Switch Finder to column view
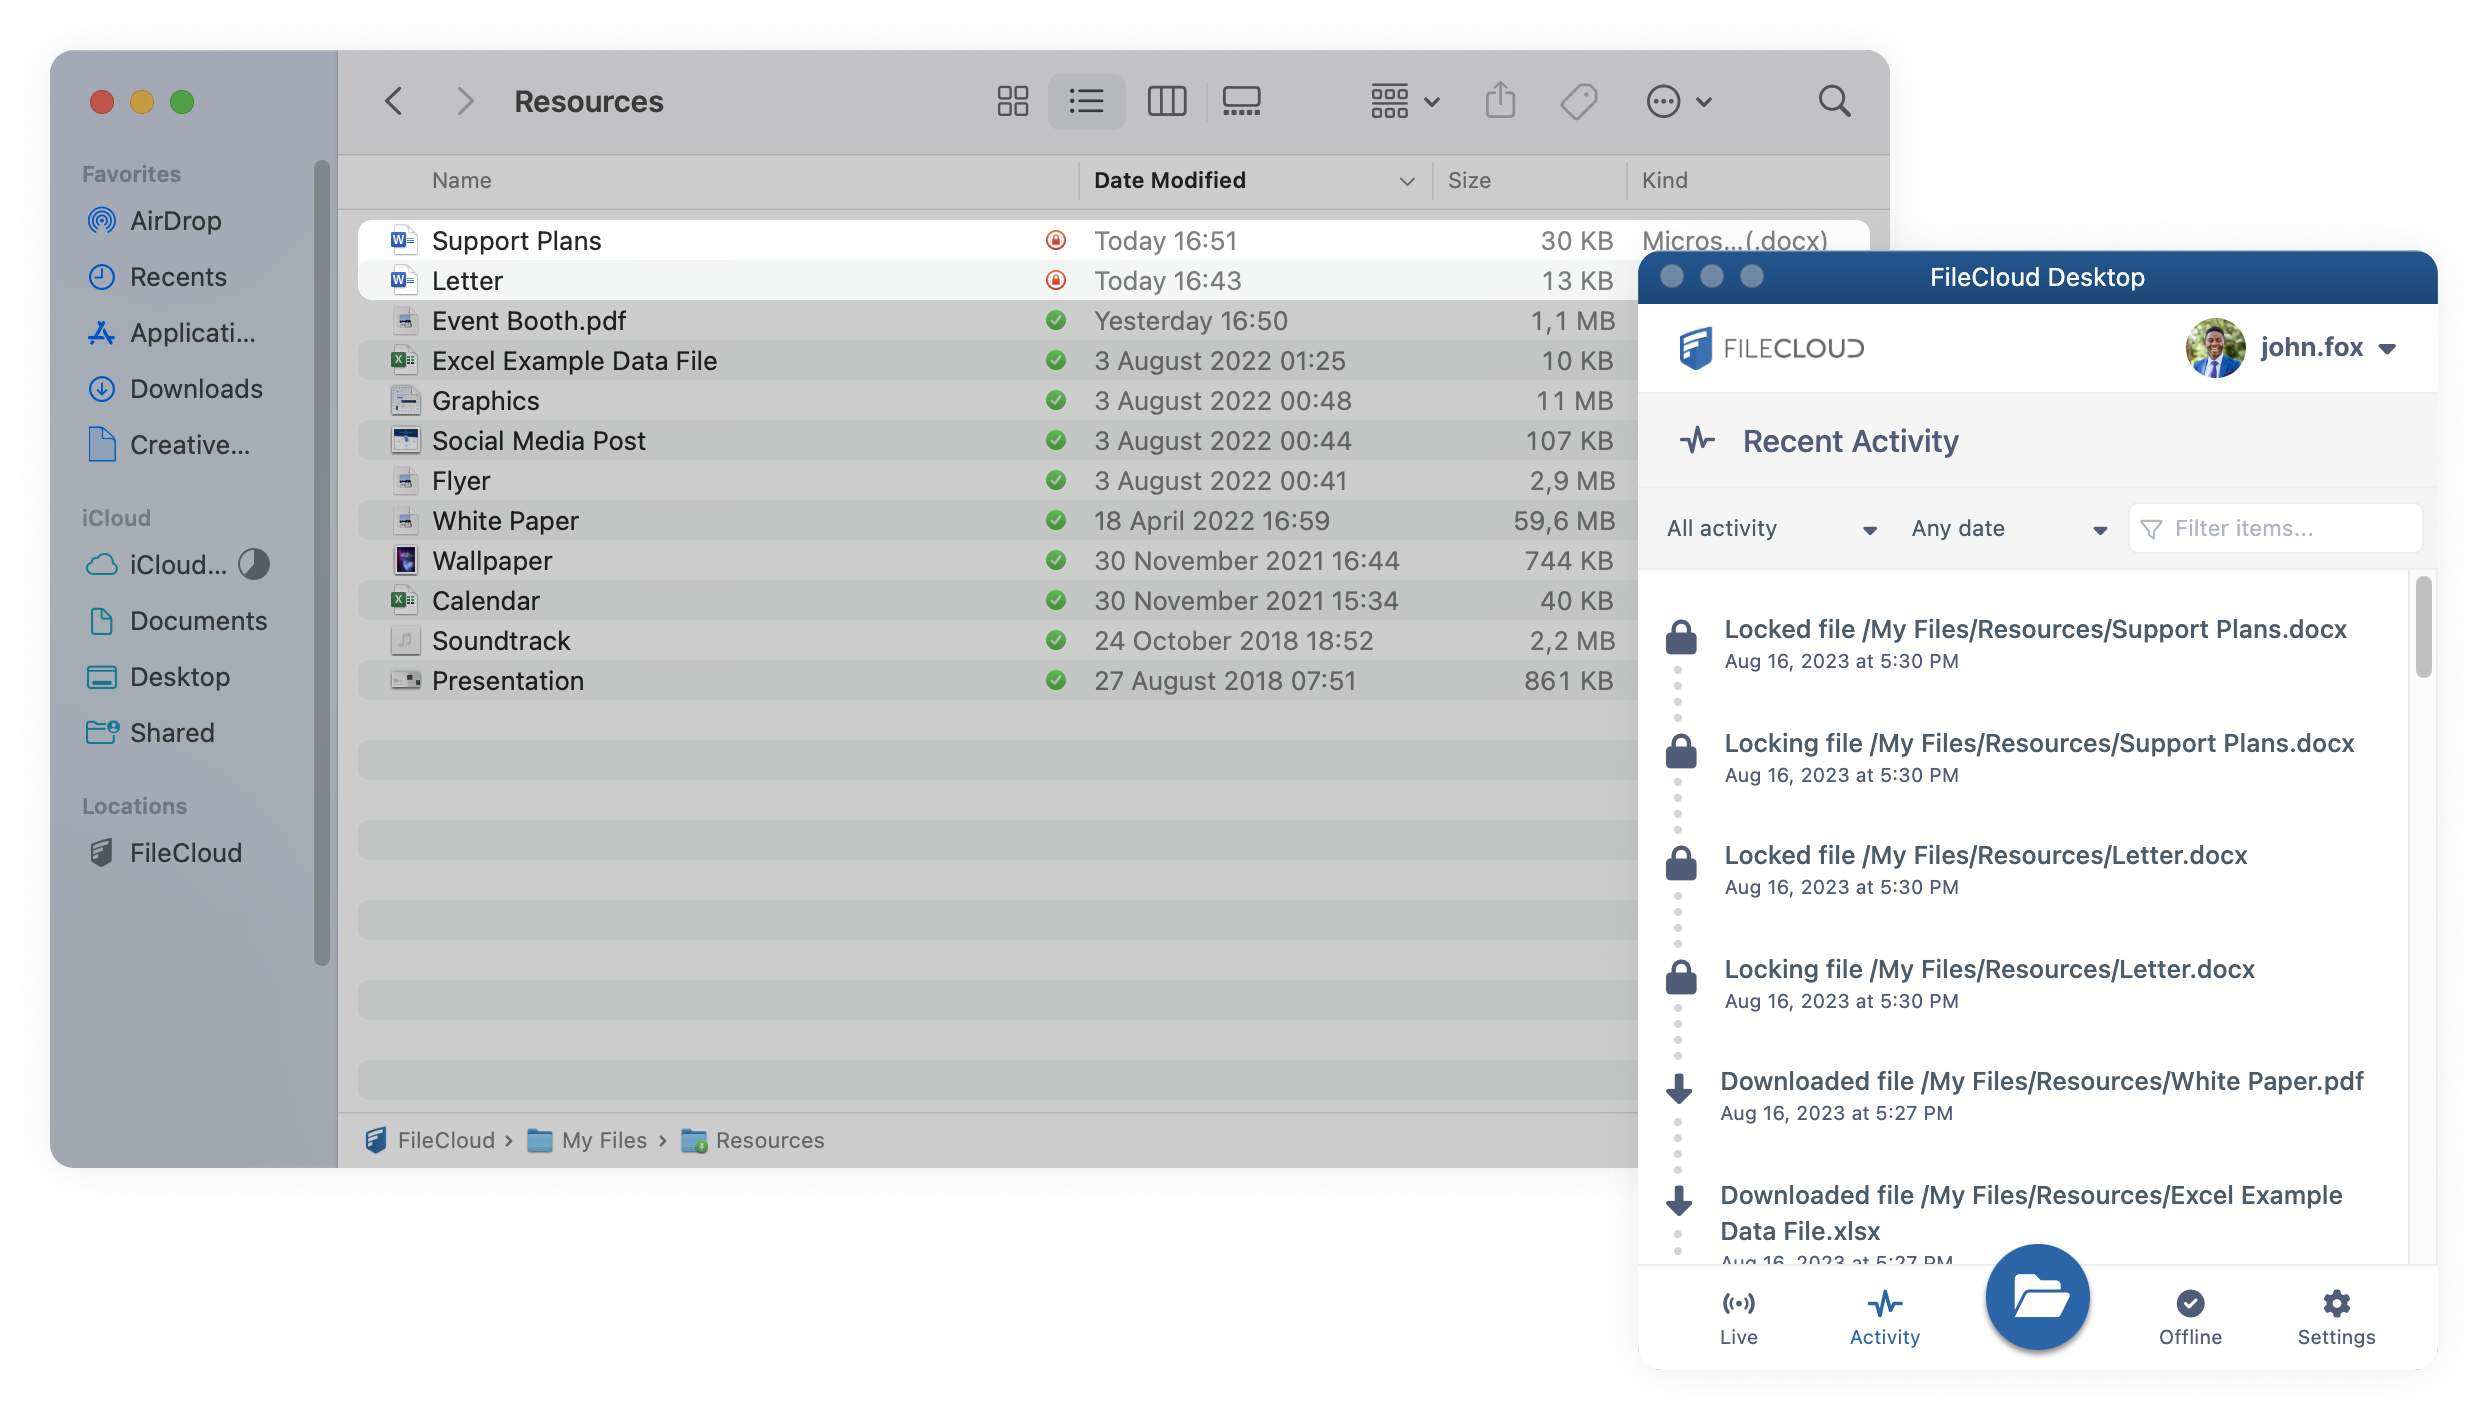 tap(1166, 101)
